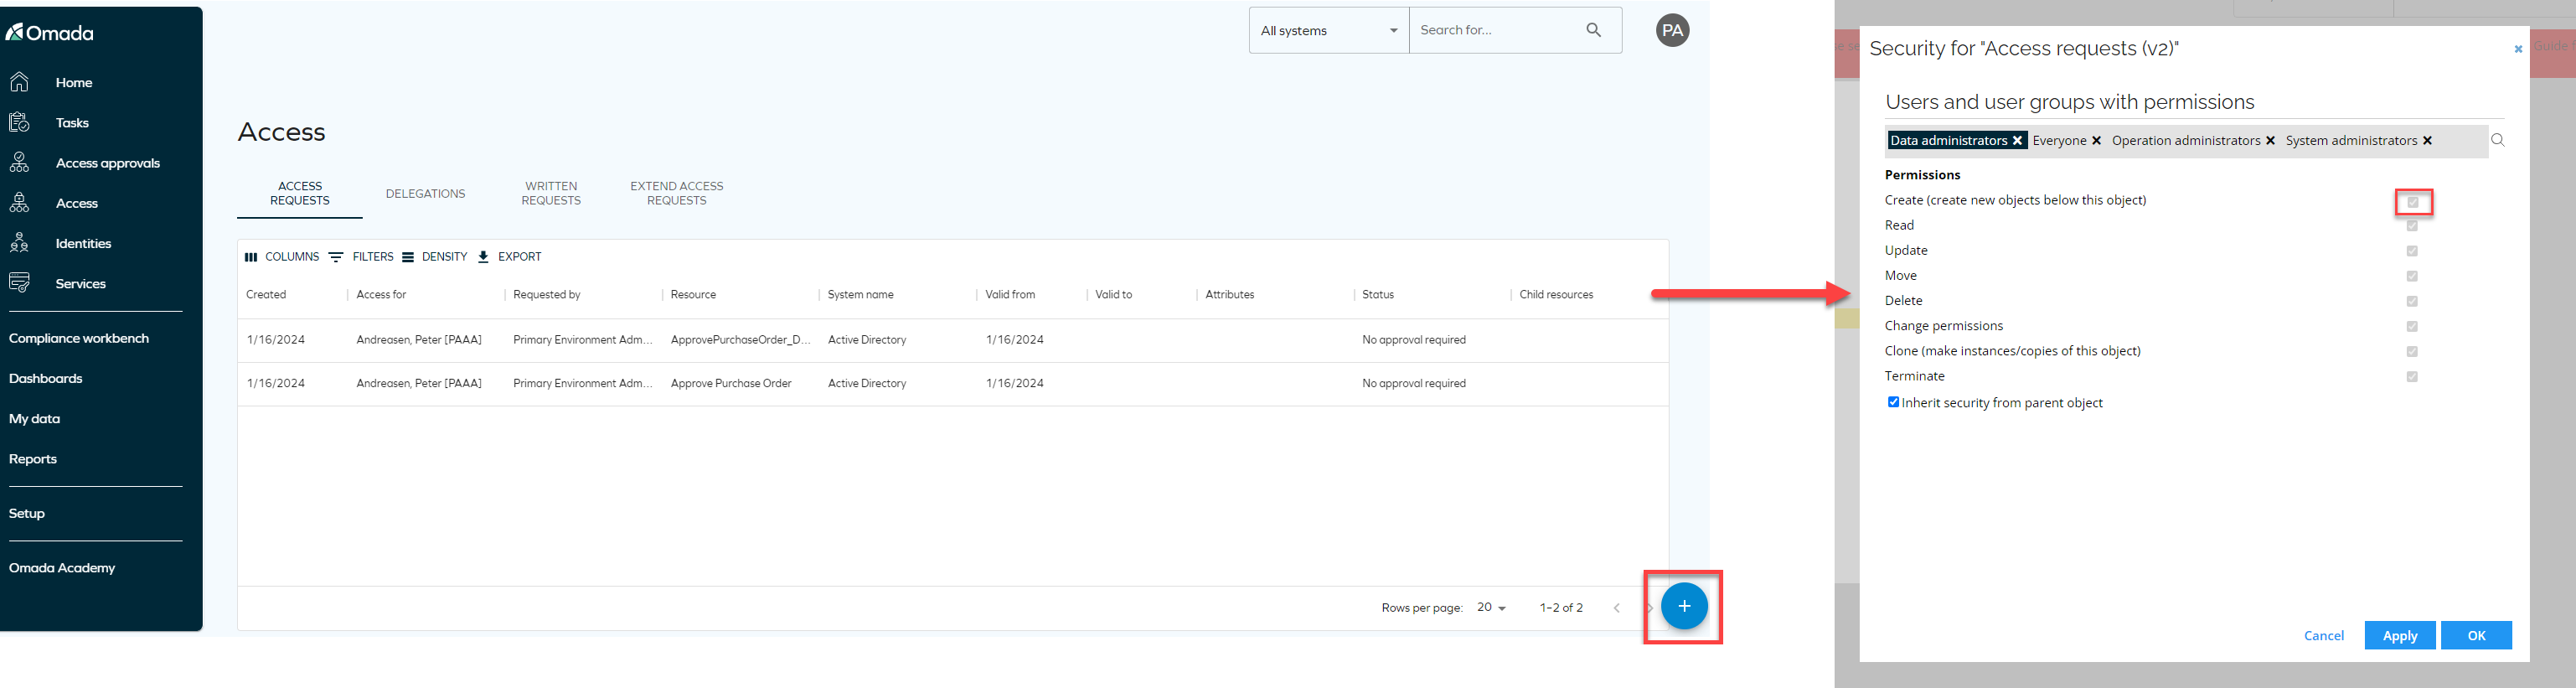
Task: Open Rows per page dropdown
Action: 1491,608
